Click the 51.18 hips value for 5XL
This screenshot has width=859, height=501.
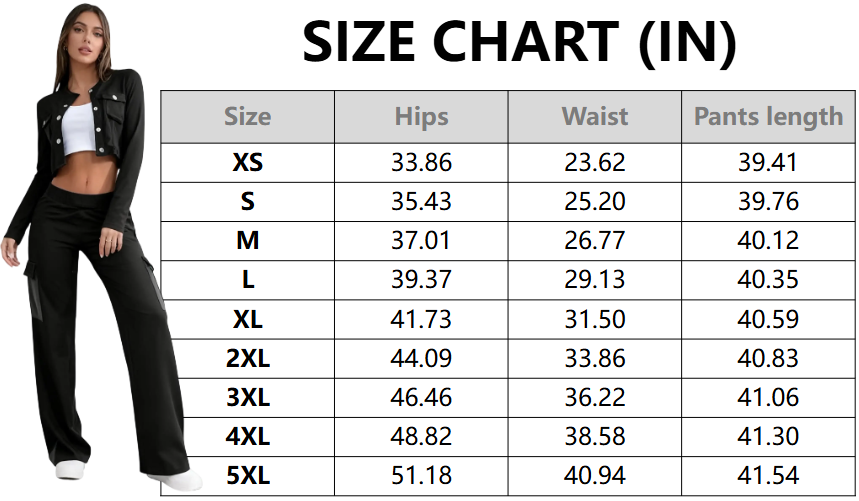pos(421,476)
